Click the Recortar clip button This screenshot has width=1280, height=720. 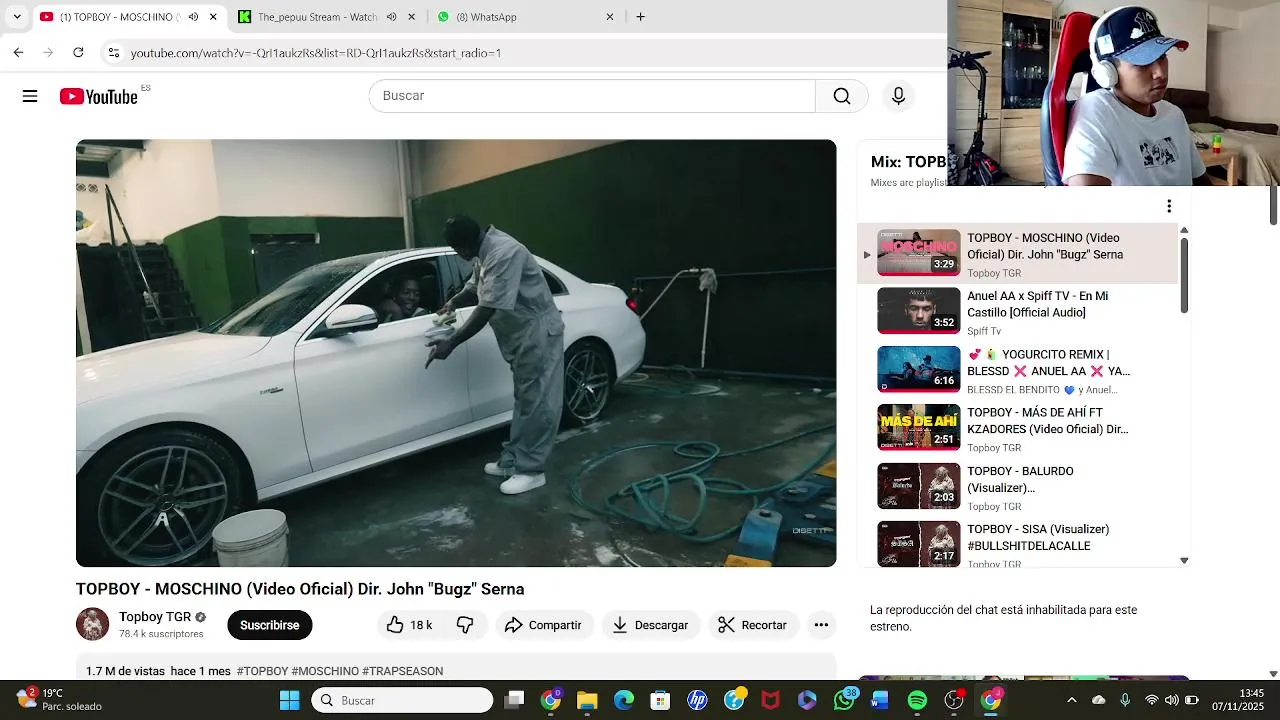753,625
